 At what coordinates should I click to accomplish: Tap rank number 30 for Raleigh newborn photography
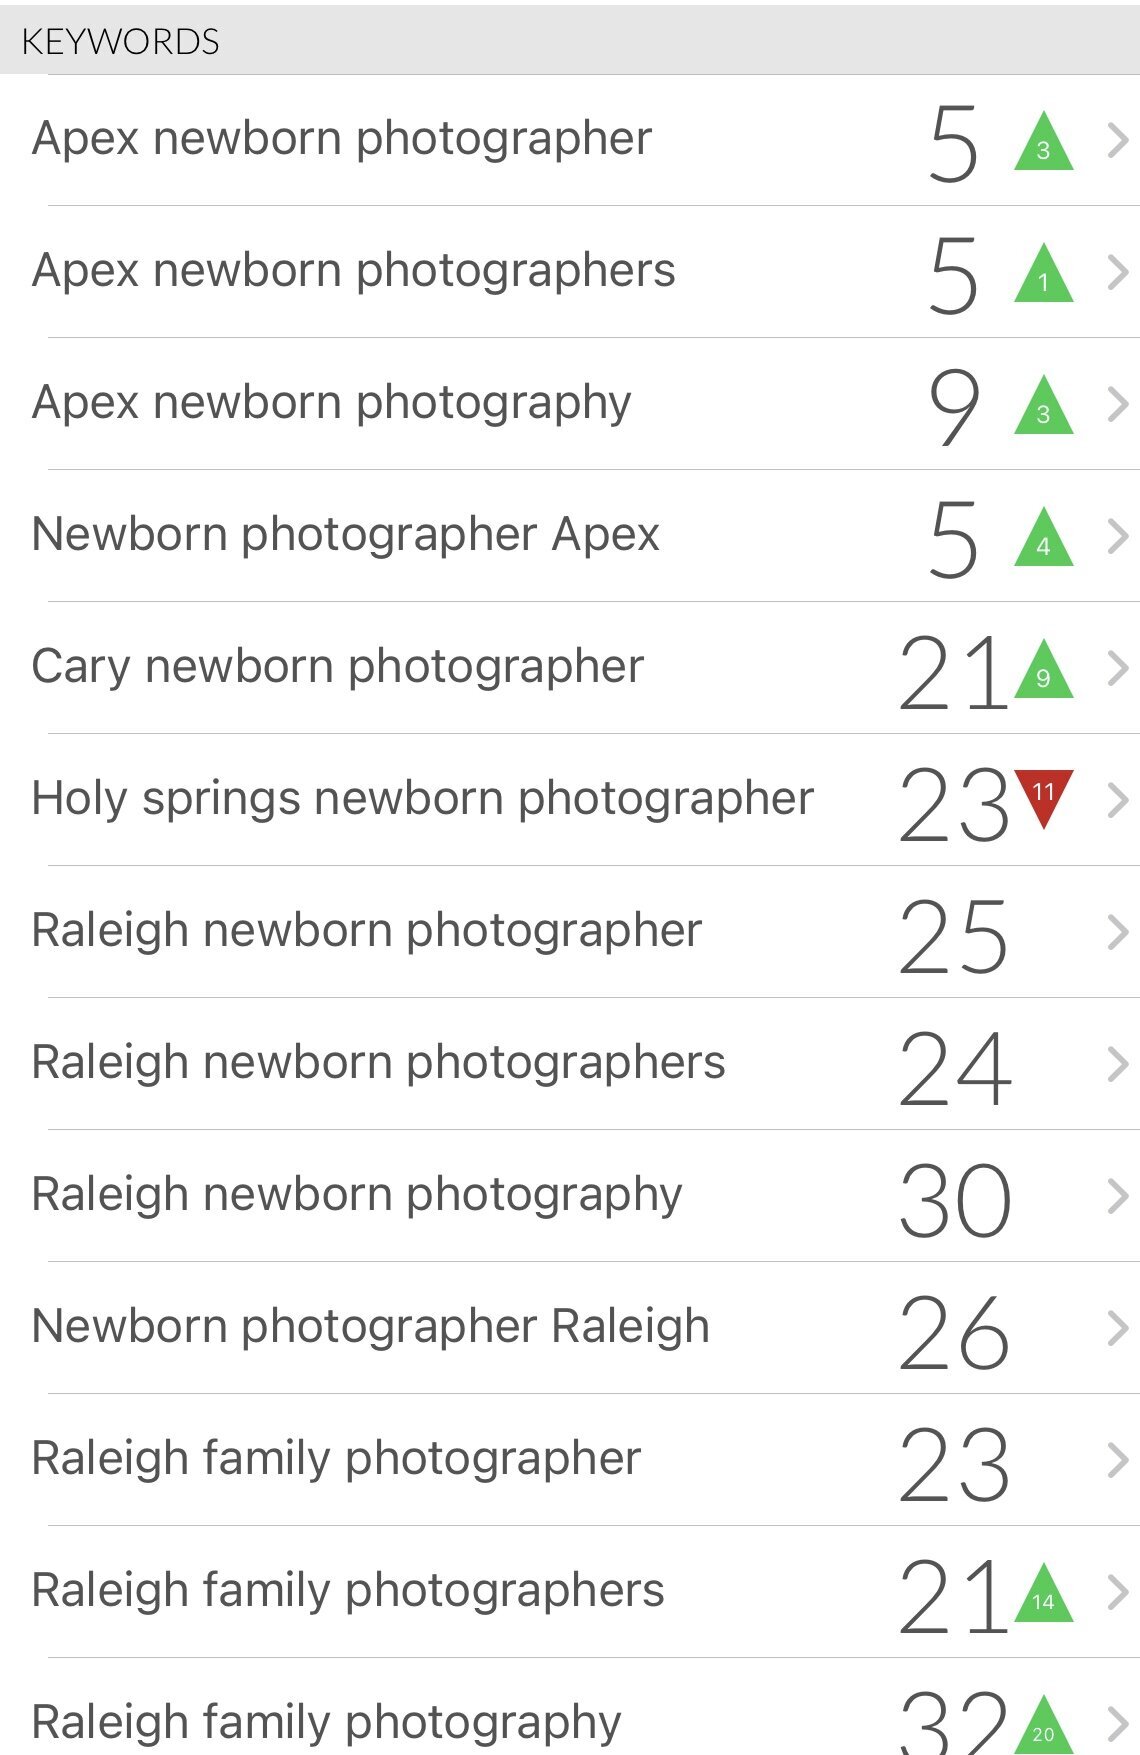click(x=955, y=1199)
